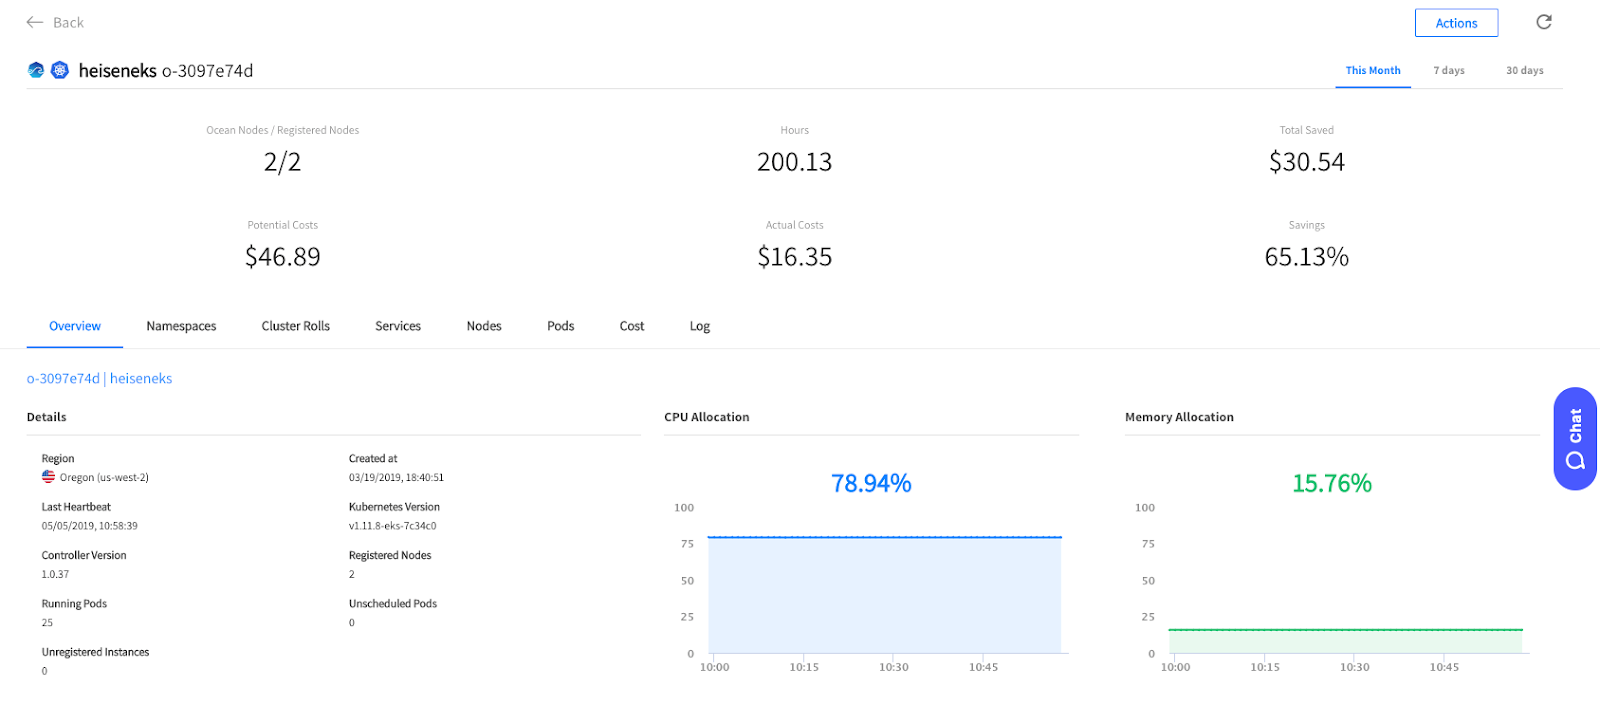This screenshot has height=705, width=1600.
Task: Select the 7 days time range
Action: pyautogui.click(x=1448, y=71)
